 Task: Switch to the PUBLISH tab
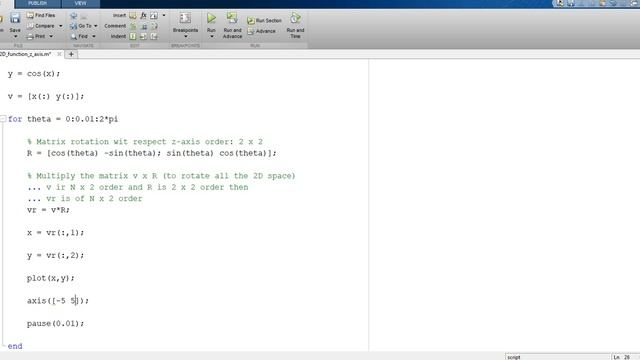[x=38, y=3]
